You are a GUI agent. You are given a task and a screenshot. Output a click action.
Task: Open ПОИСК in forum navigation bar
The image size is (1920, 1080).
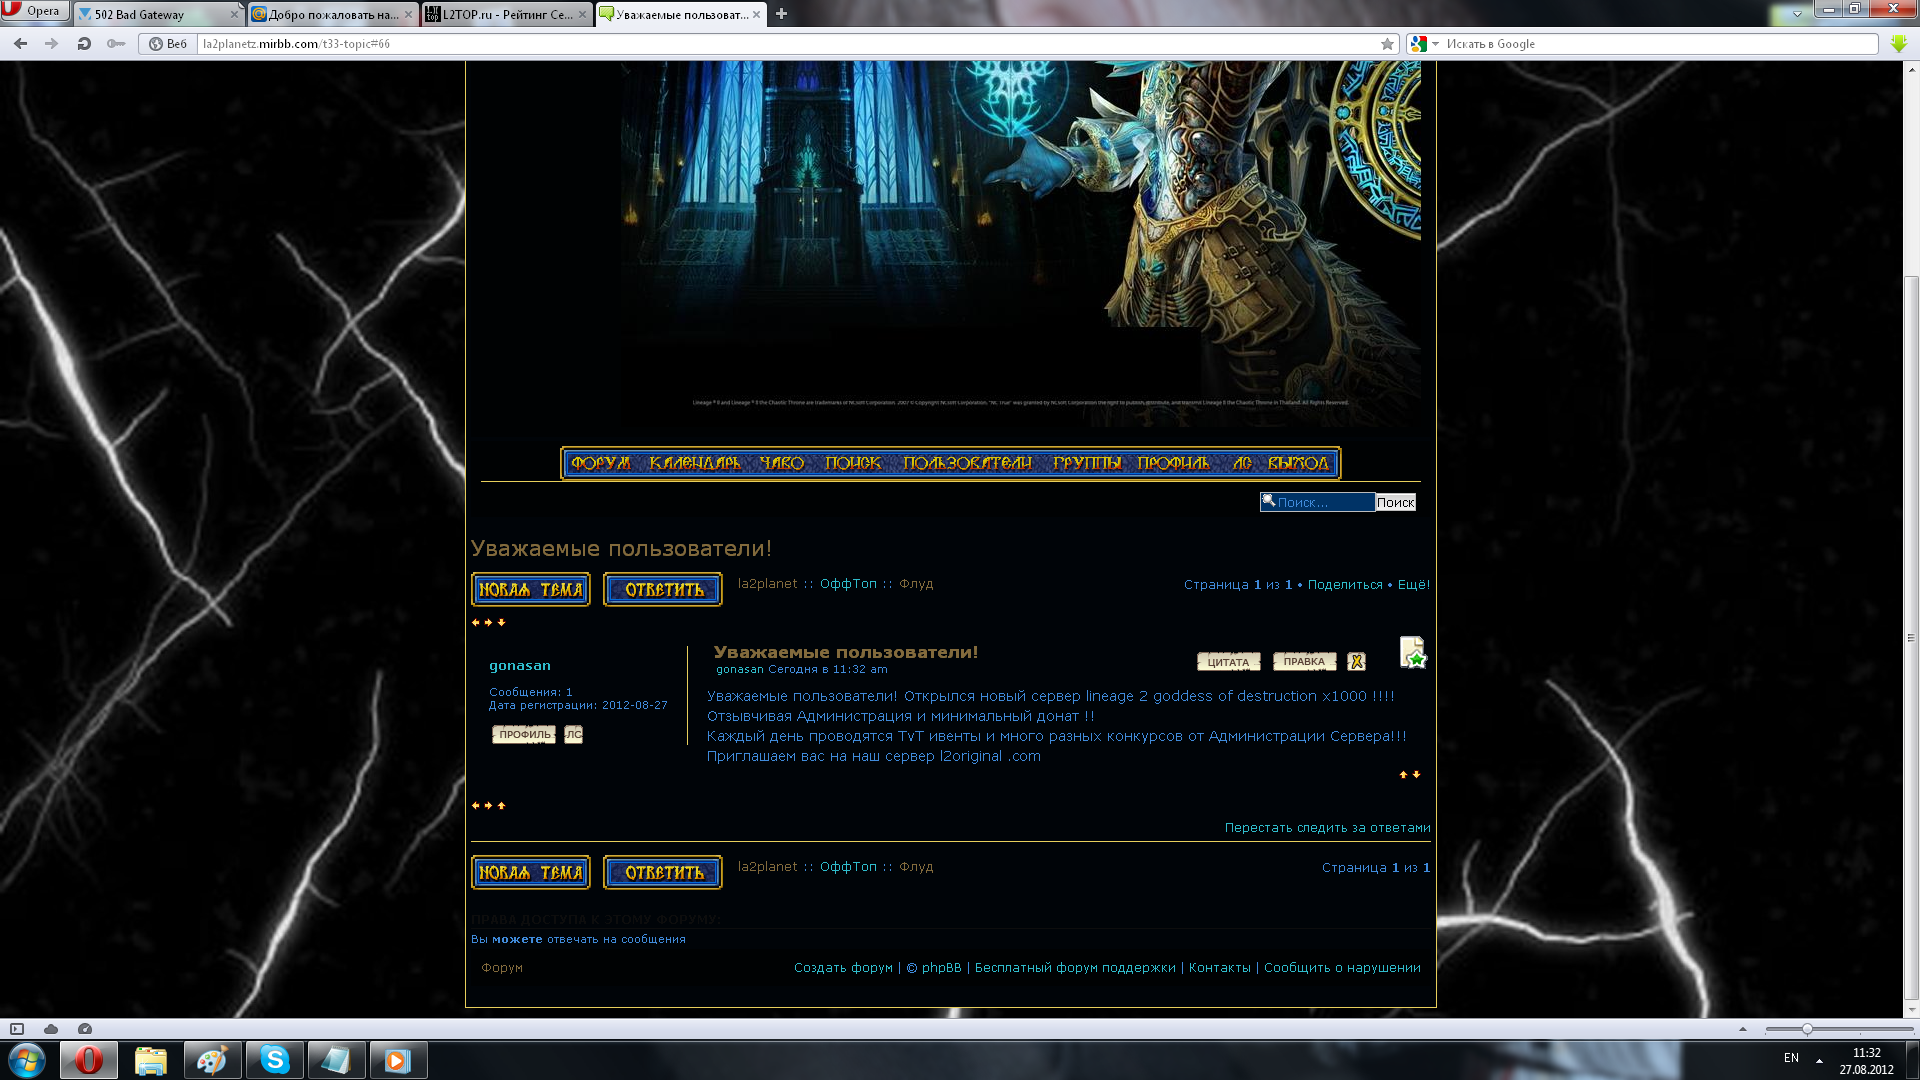coord(852,463)
